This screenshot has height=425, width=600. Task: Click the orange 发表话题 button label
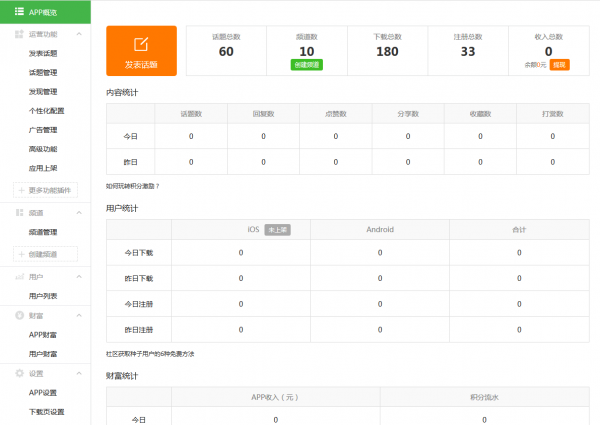tap(141, 65)
